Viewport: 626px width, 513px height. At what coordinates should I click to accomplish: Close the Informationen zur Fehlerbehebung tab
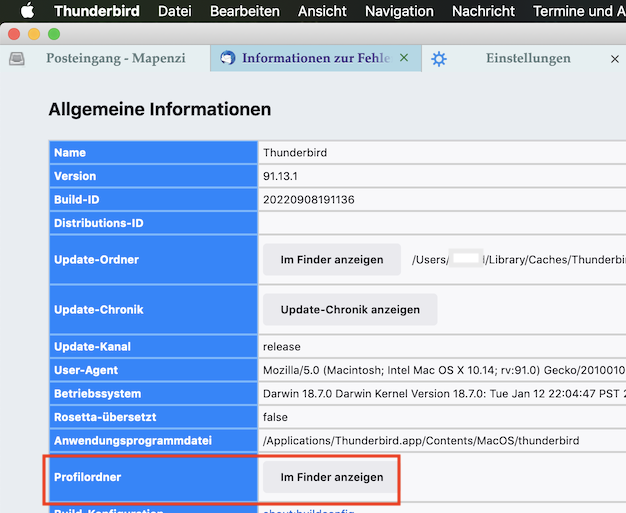404,58
